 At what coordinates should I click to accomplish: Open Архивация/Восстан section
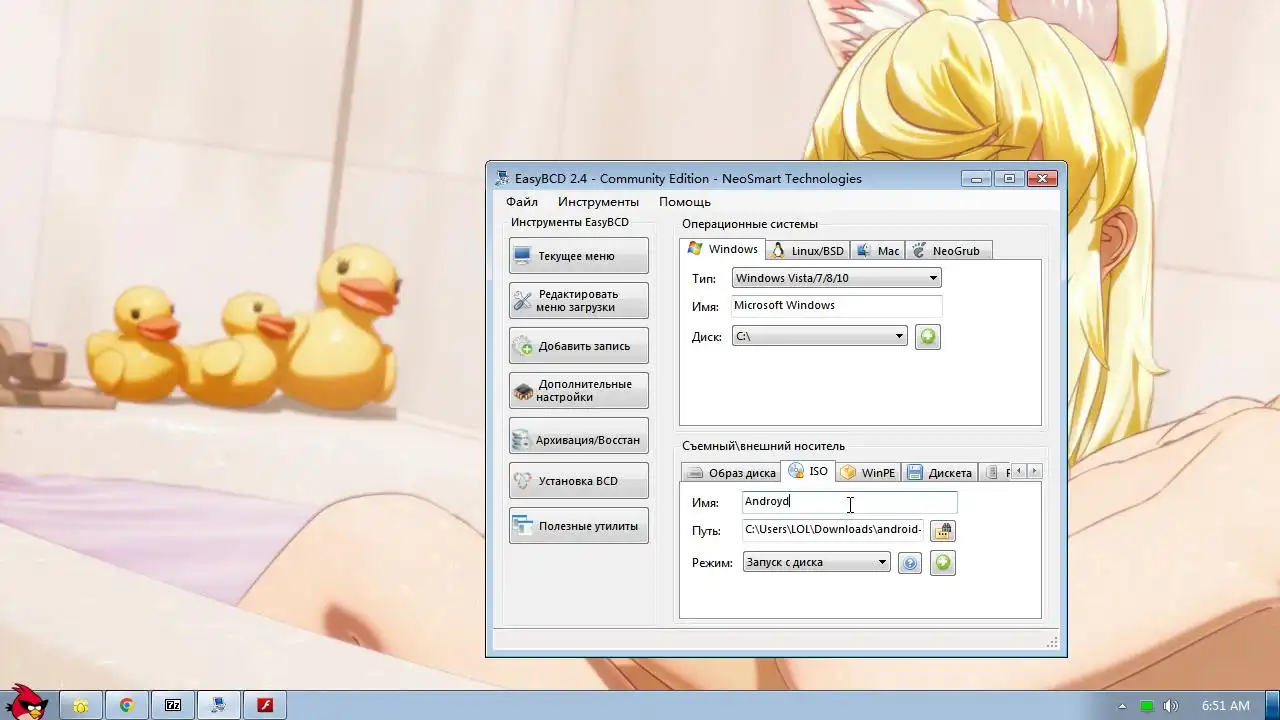click(x=578, y=436)
